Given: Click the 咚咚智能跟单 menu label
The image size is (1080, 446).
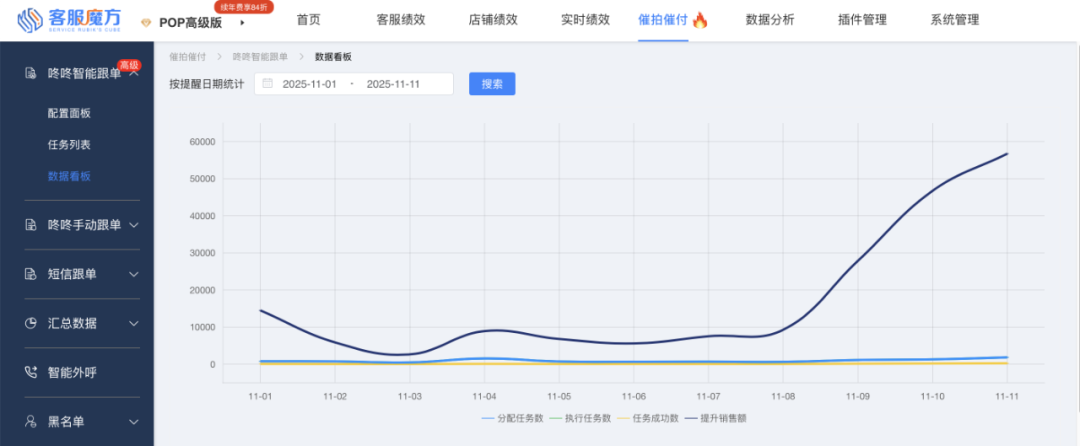Looking at the screenshot, I should point(84,73).
